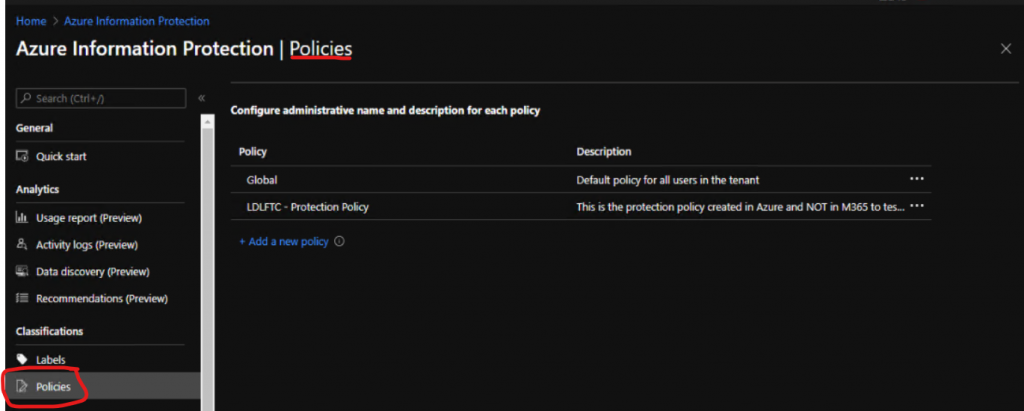Open Recommendations (Preview)
1024x411 pixels.
tap(101, 298)
